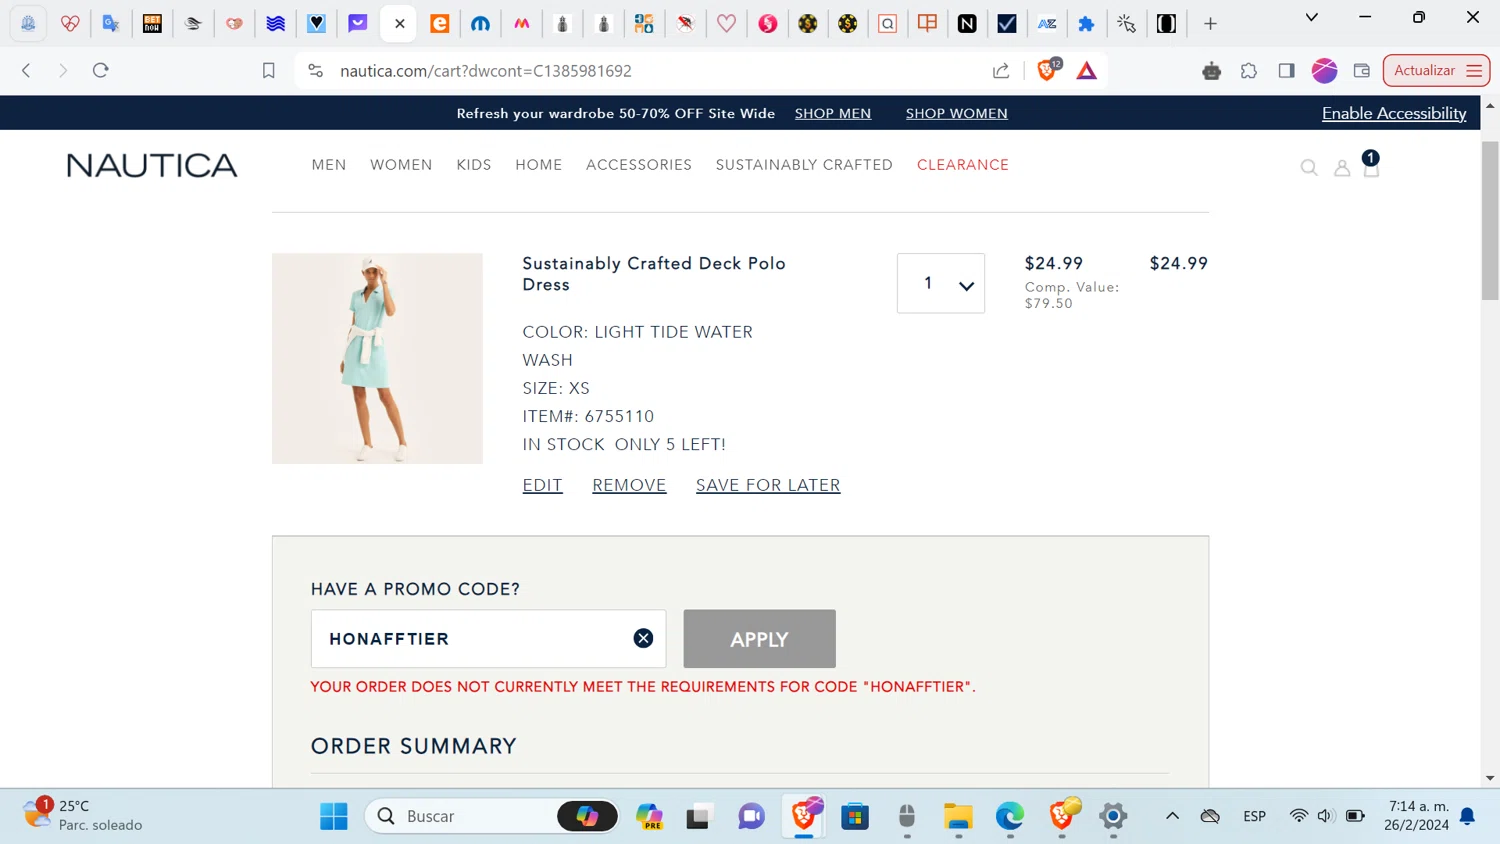The width and height of the screenshot is (1500, 844).
Task: Open the WOMEN menu
Action: tap(401, 165)
